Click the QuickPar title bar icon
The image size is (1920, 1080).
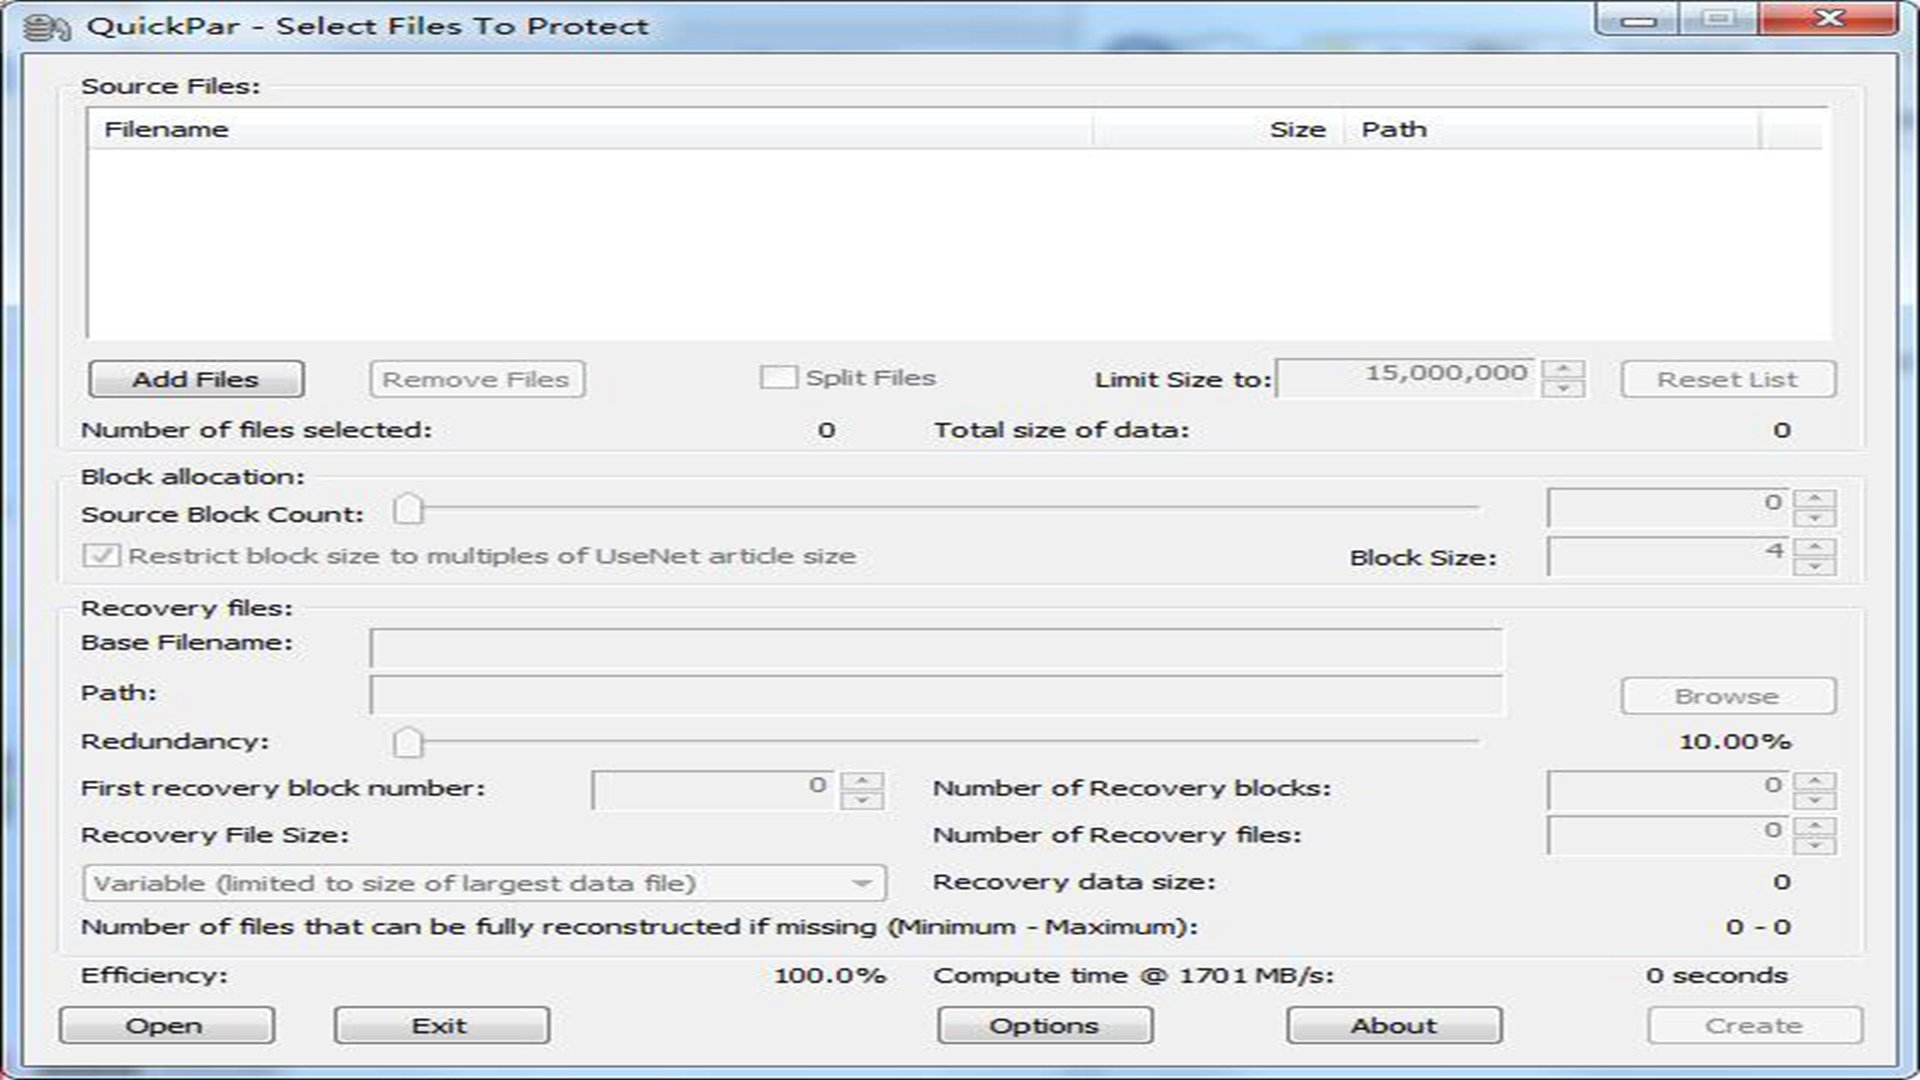(46, 26)
